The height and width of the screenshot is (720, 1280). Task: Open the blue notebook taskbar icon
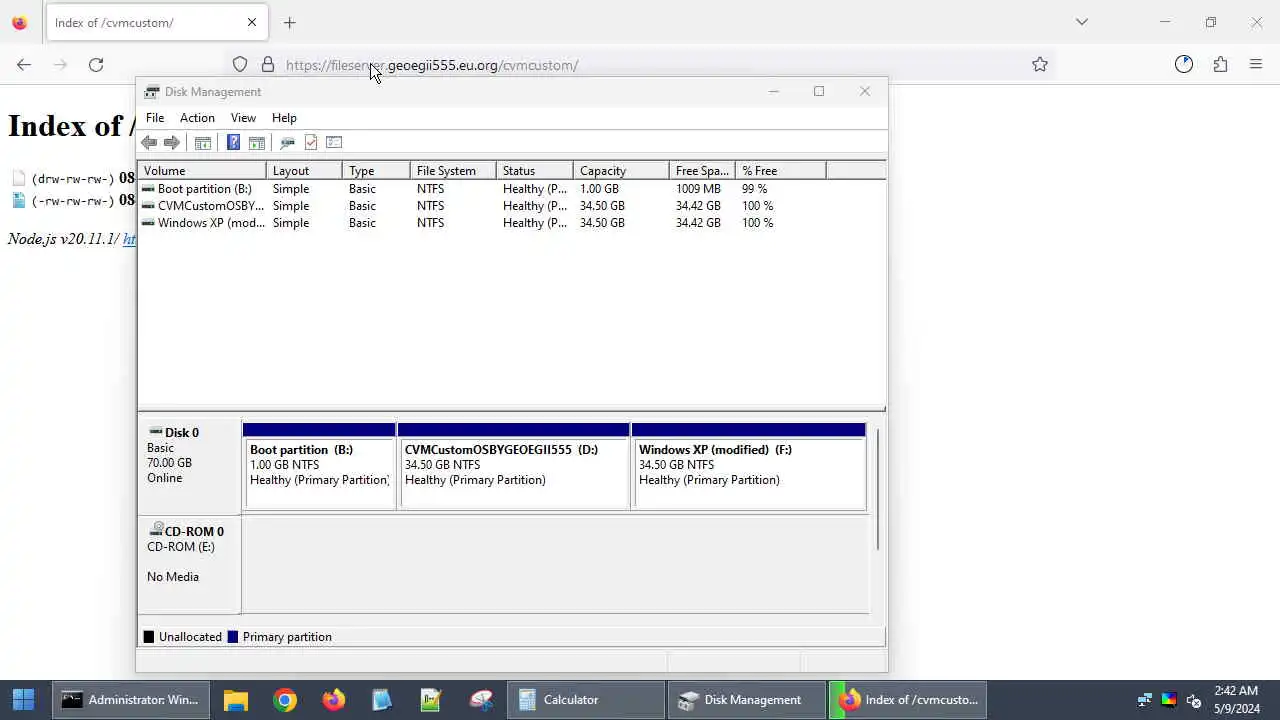click(x=382, y=700)
